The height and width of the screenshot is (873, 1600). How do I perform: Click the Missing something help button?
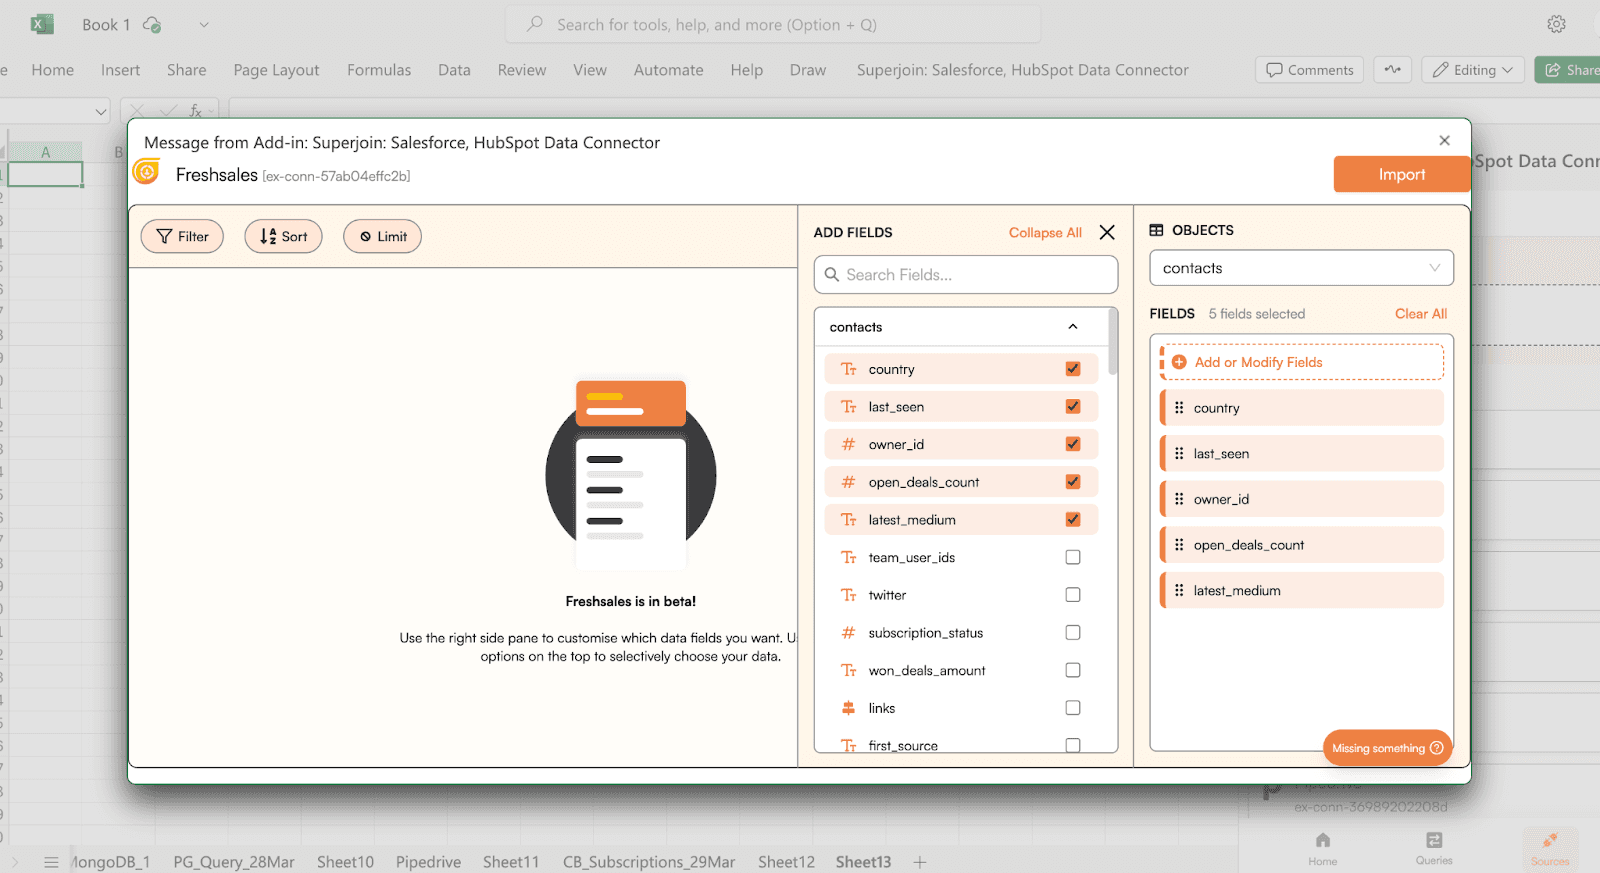(1387, 748)
